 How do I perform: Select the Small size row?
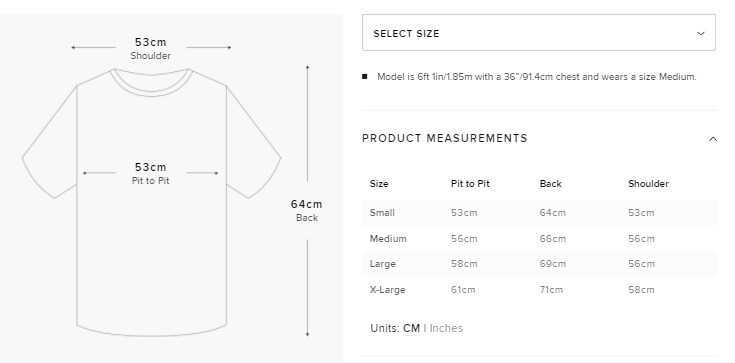pyautogui.click(x=540, y=212)
